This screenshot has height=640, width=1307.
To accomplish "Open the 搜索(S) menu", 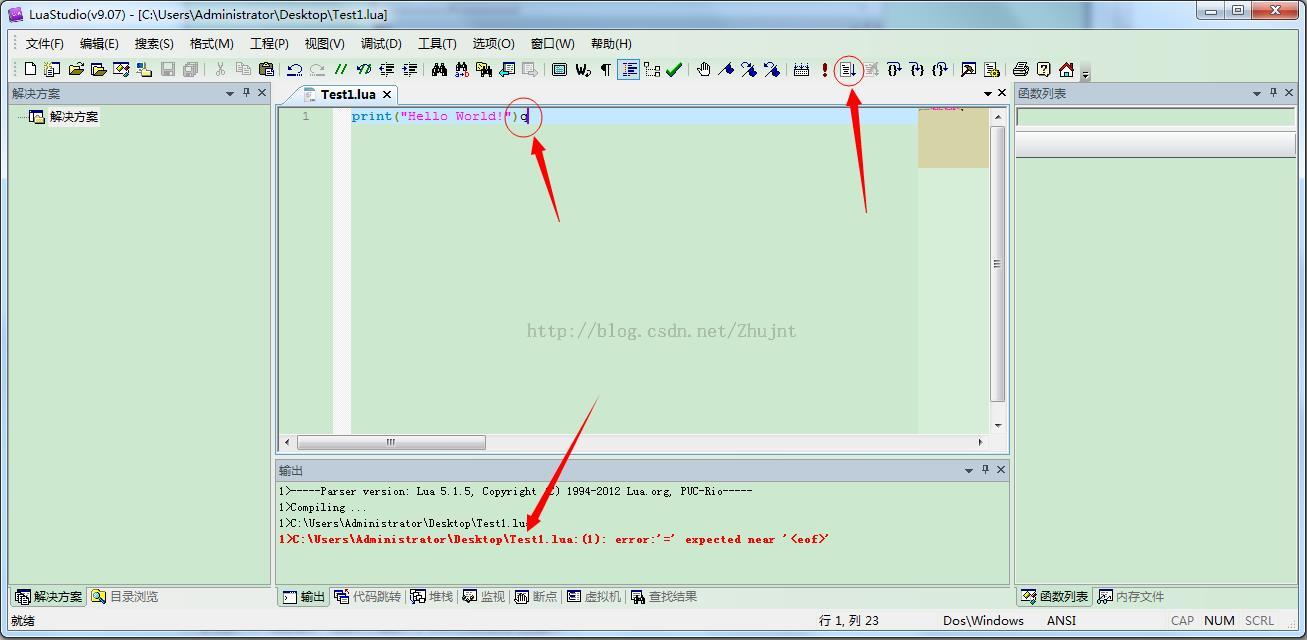I will [x=154, y=43].
